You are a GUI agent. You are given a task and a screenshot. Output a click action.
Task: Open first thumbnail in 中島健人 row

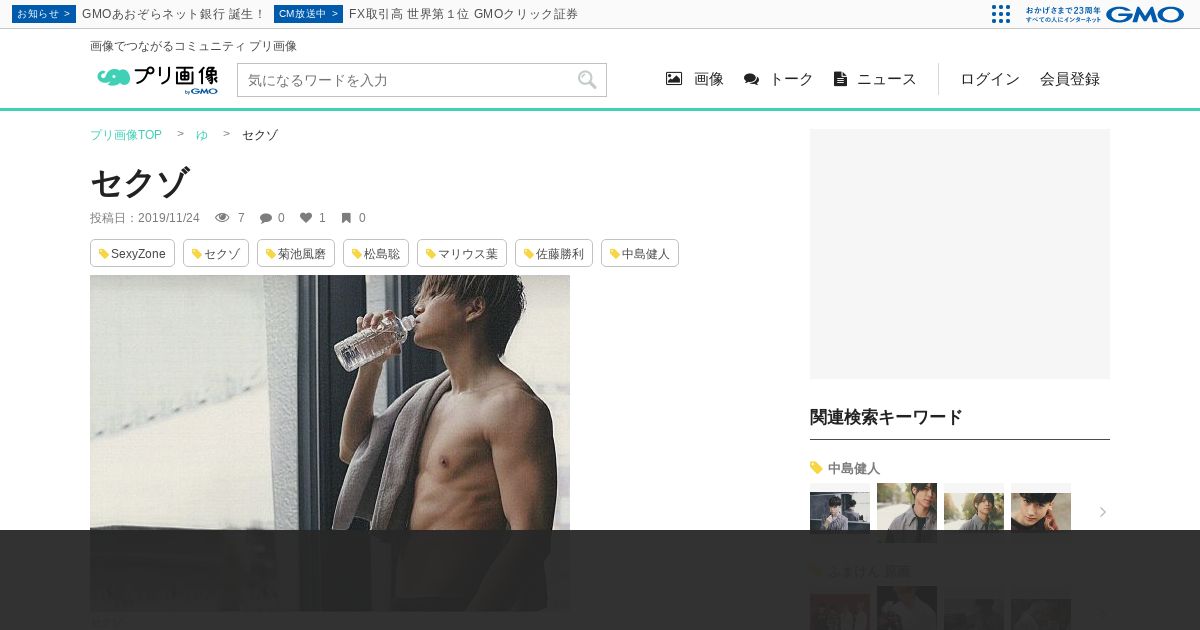point(840,512)
